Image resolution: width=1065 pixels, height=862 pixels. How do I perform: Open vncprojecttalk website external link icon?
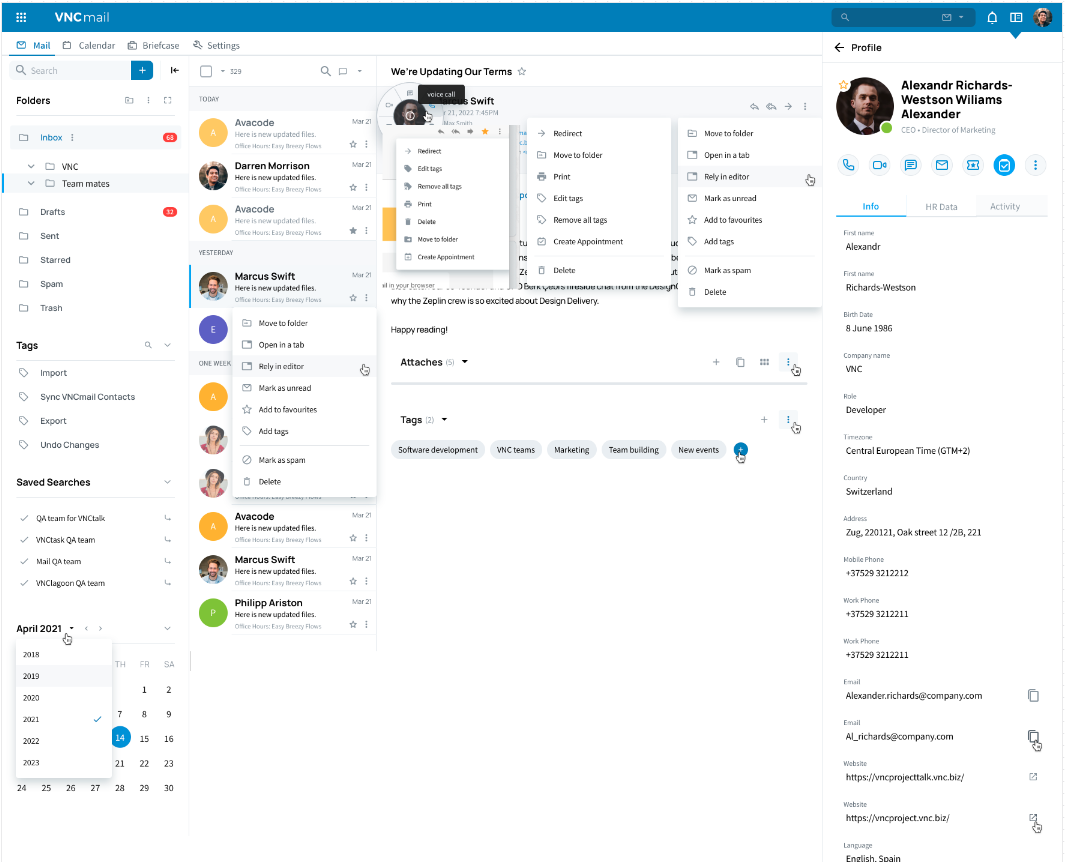click(x=1033, y=777)
